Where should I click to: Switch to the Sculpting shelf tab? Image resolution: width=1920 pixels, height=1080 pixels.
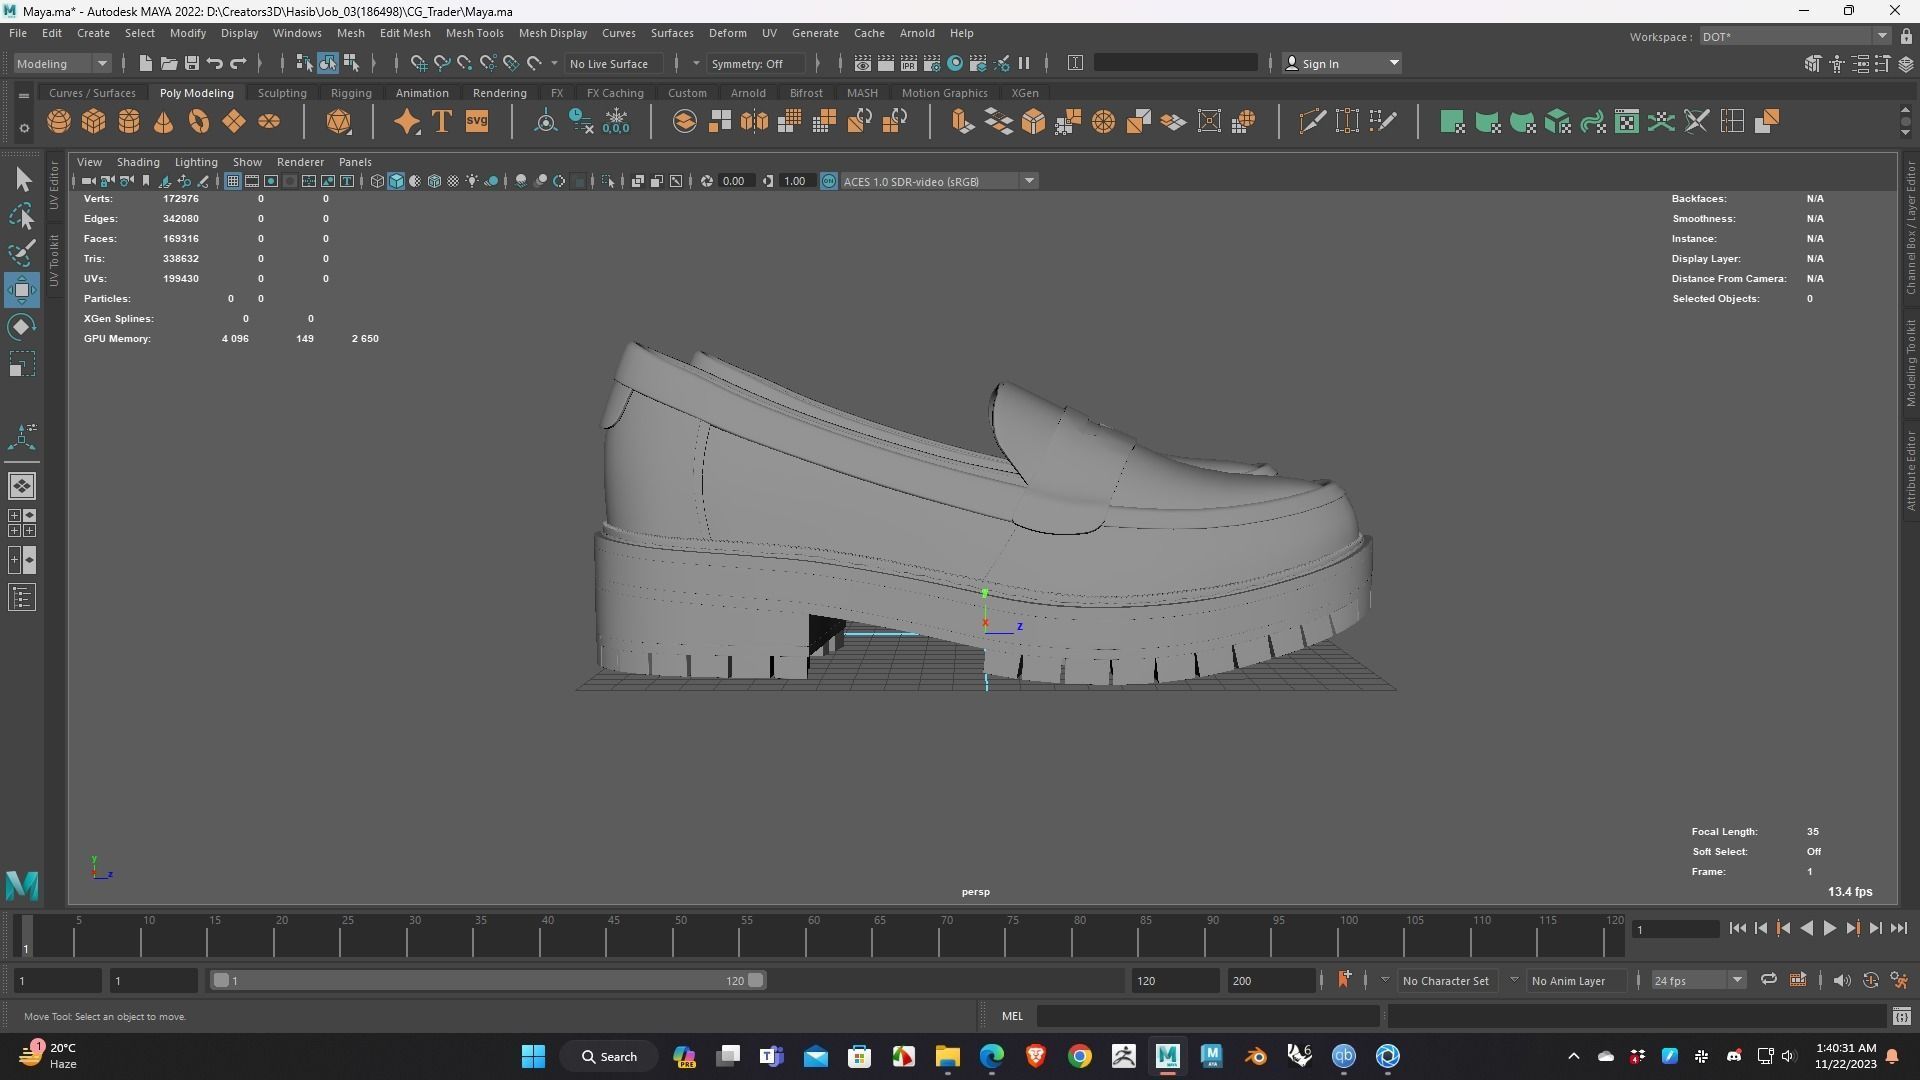(282, 93)
